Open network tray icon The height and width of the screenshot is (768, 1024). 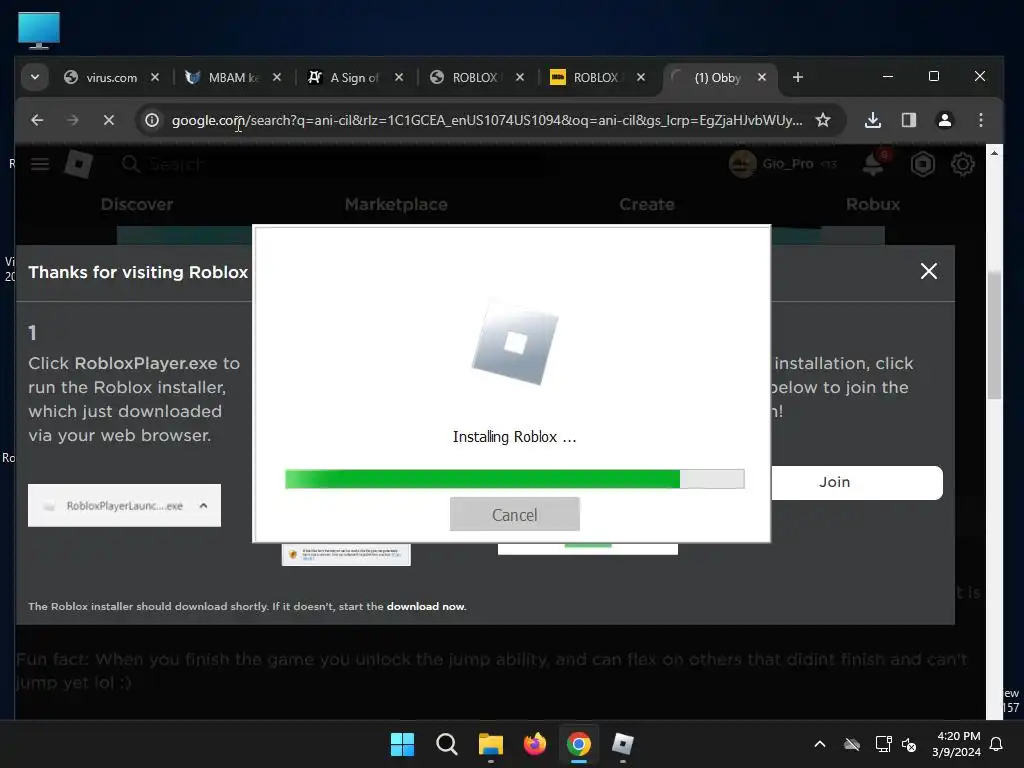click(x=883, y=744)
